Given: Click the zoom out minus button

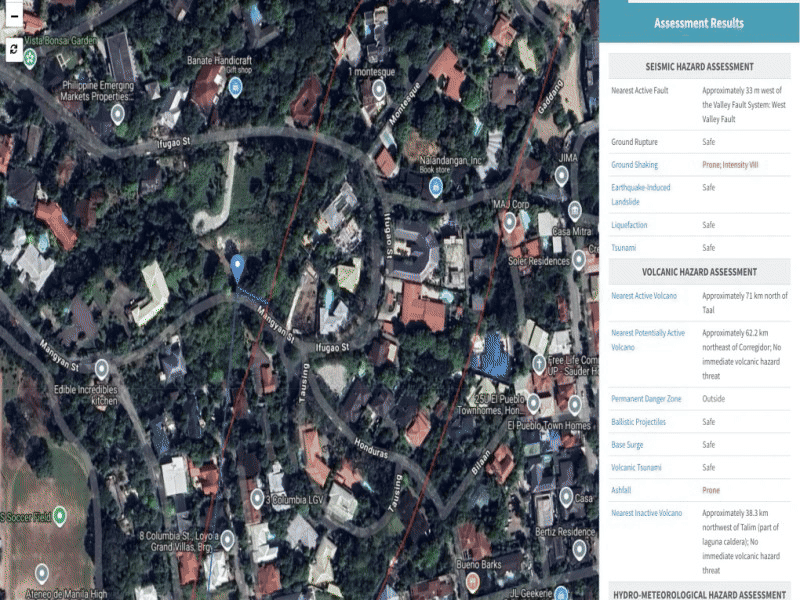Looking at the screenshot, I should pos(14,16).
